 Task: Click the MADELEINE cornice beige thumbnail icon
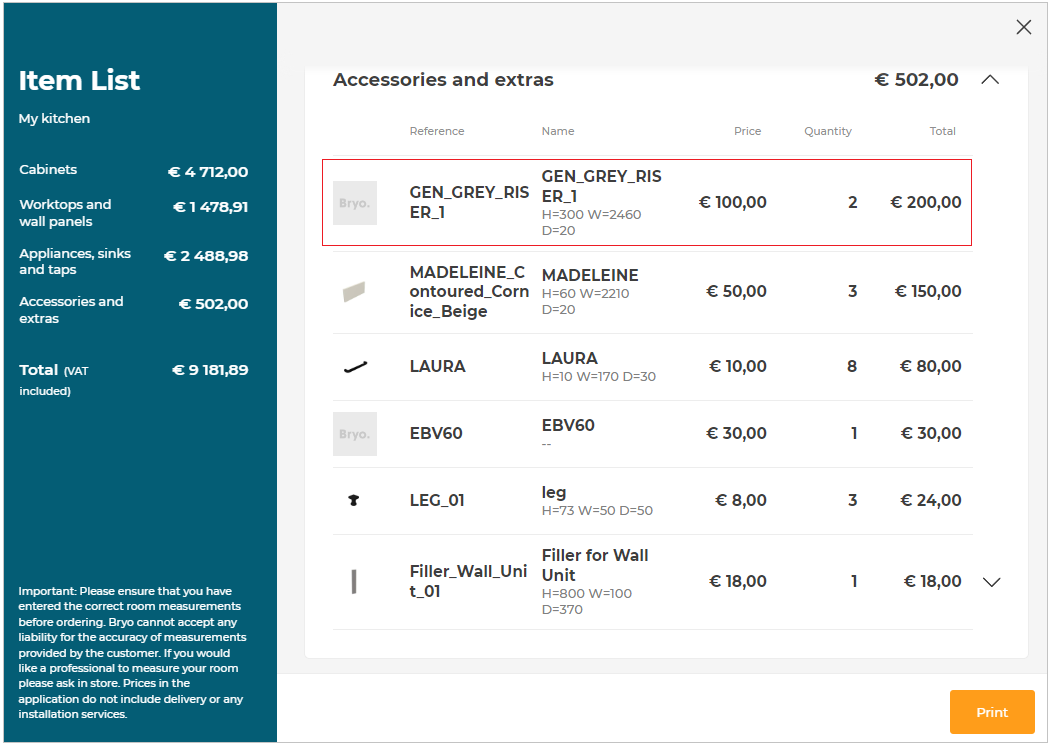(354, 292)
